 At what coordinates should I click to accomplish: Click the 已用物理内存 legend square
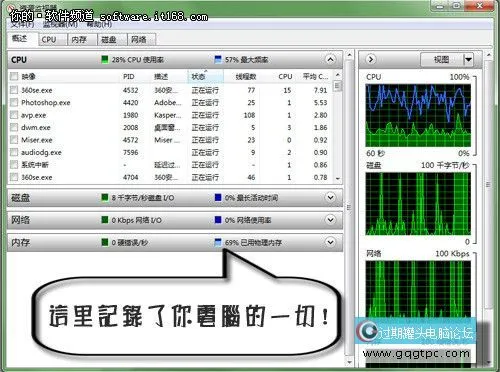pyautogui.click(x=218, y=242)
